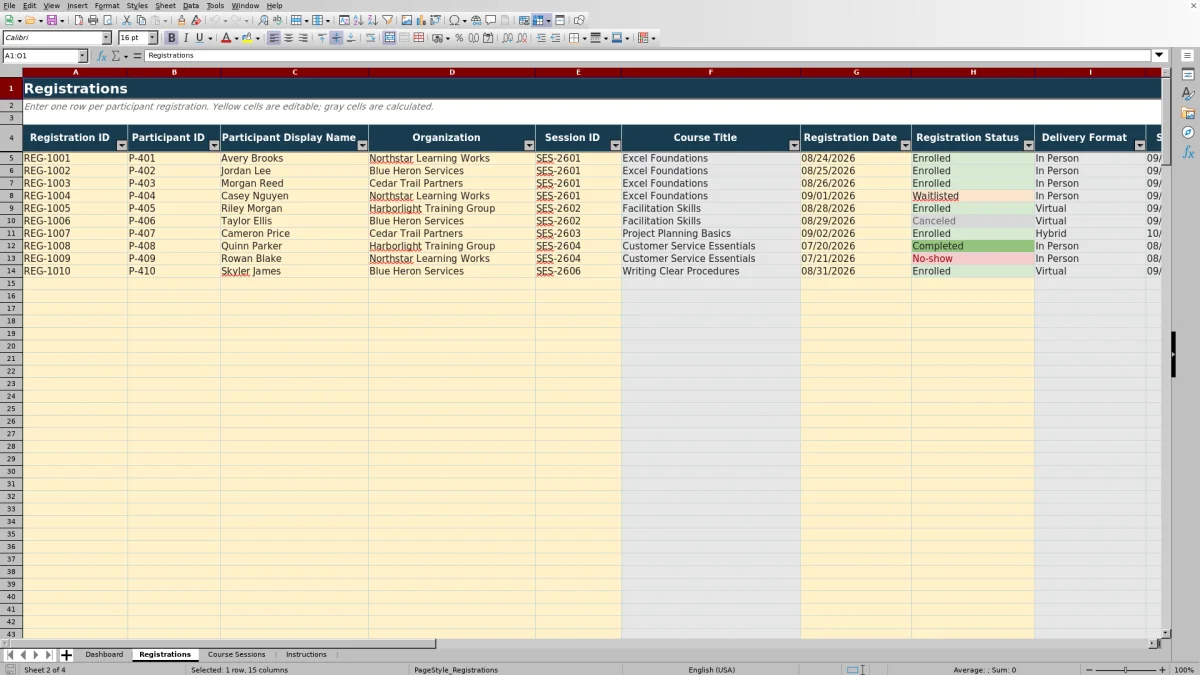The image size is (1200, 675).
Task: Insert hyperlink toolbar icon
Action: click(x=476, y=20)
